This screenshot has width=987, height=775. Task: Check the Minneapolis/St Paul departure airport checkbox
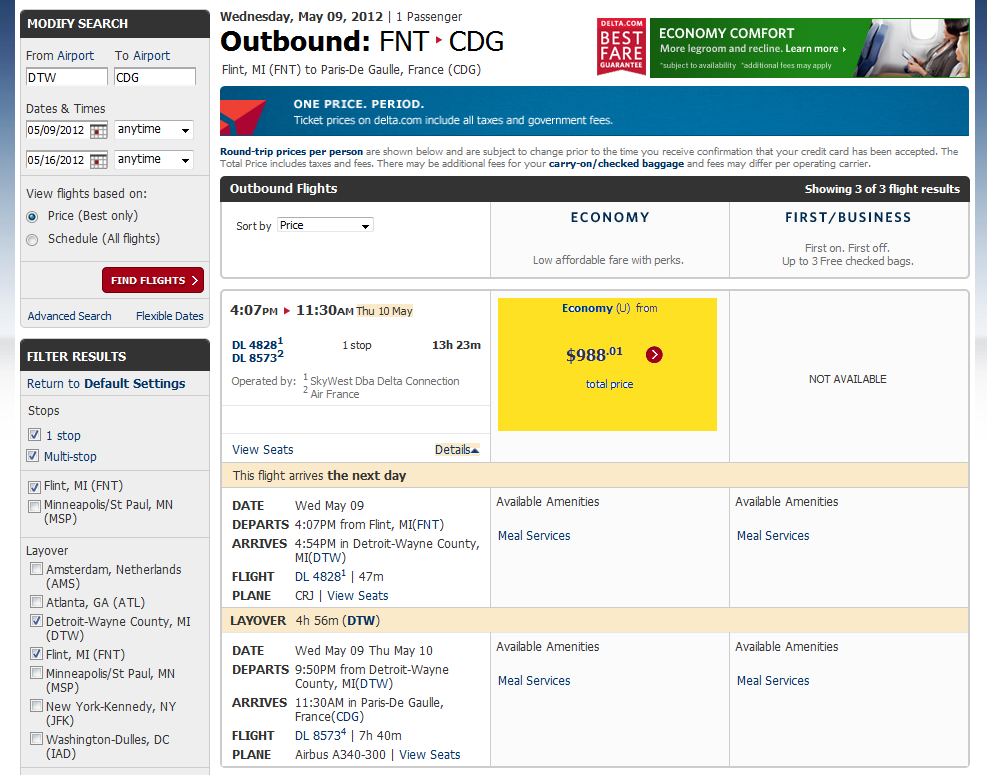pyautogui.click(x=36, y=506)
